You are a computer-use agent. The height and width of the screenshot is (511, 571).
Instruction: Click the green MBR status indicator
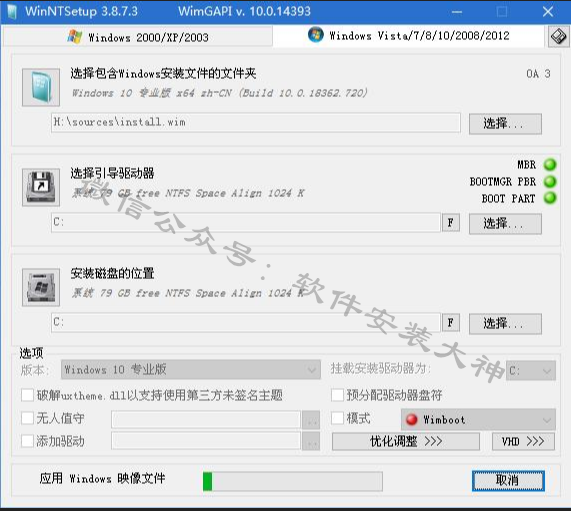click(x=550, y=165)
